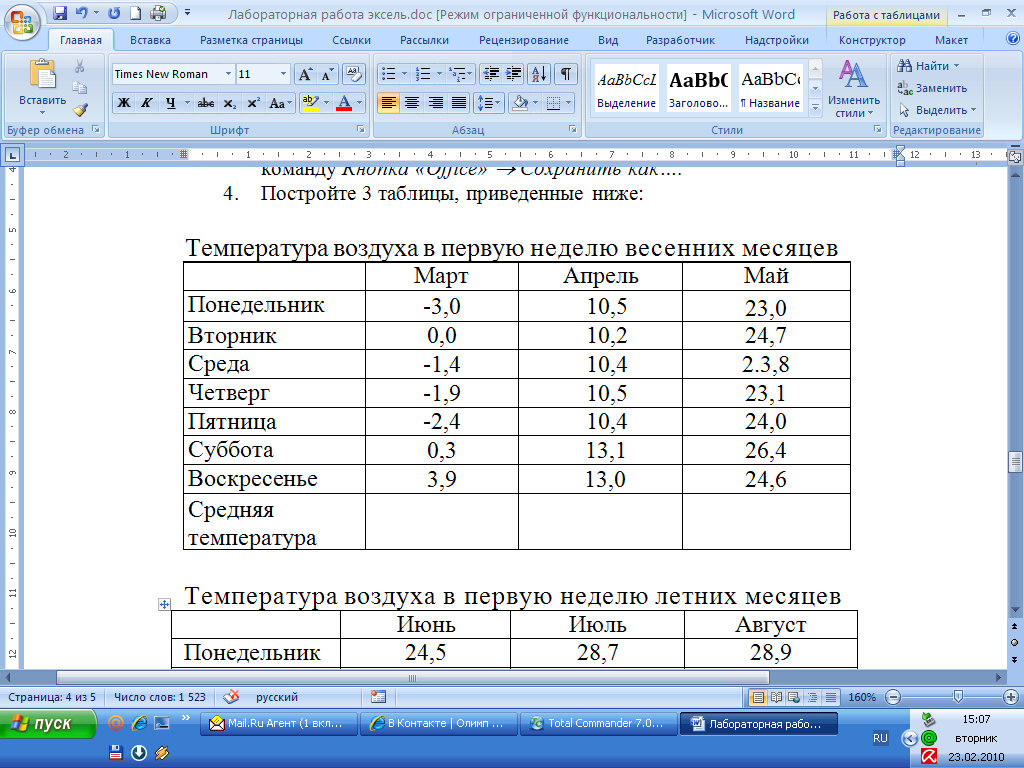Click the Заменить button

click(932, 88)
